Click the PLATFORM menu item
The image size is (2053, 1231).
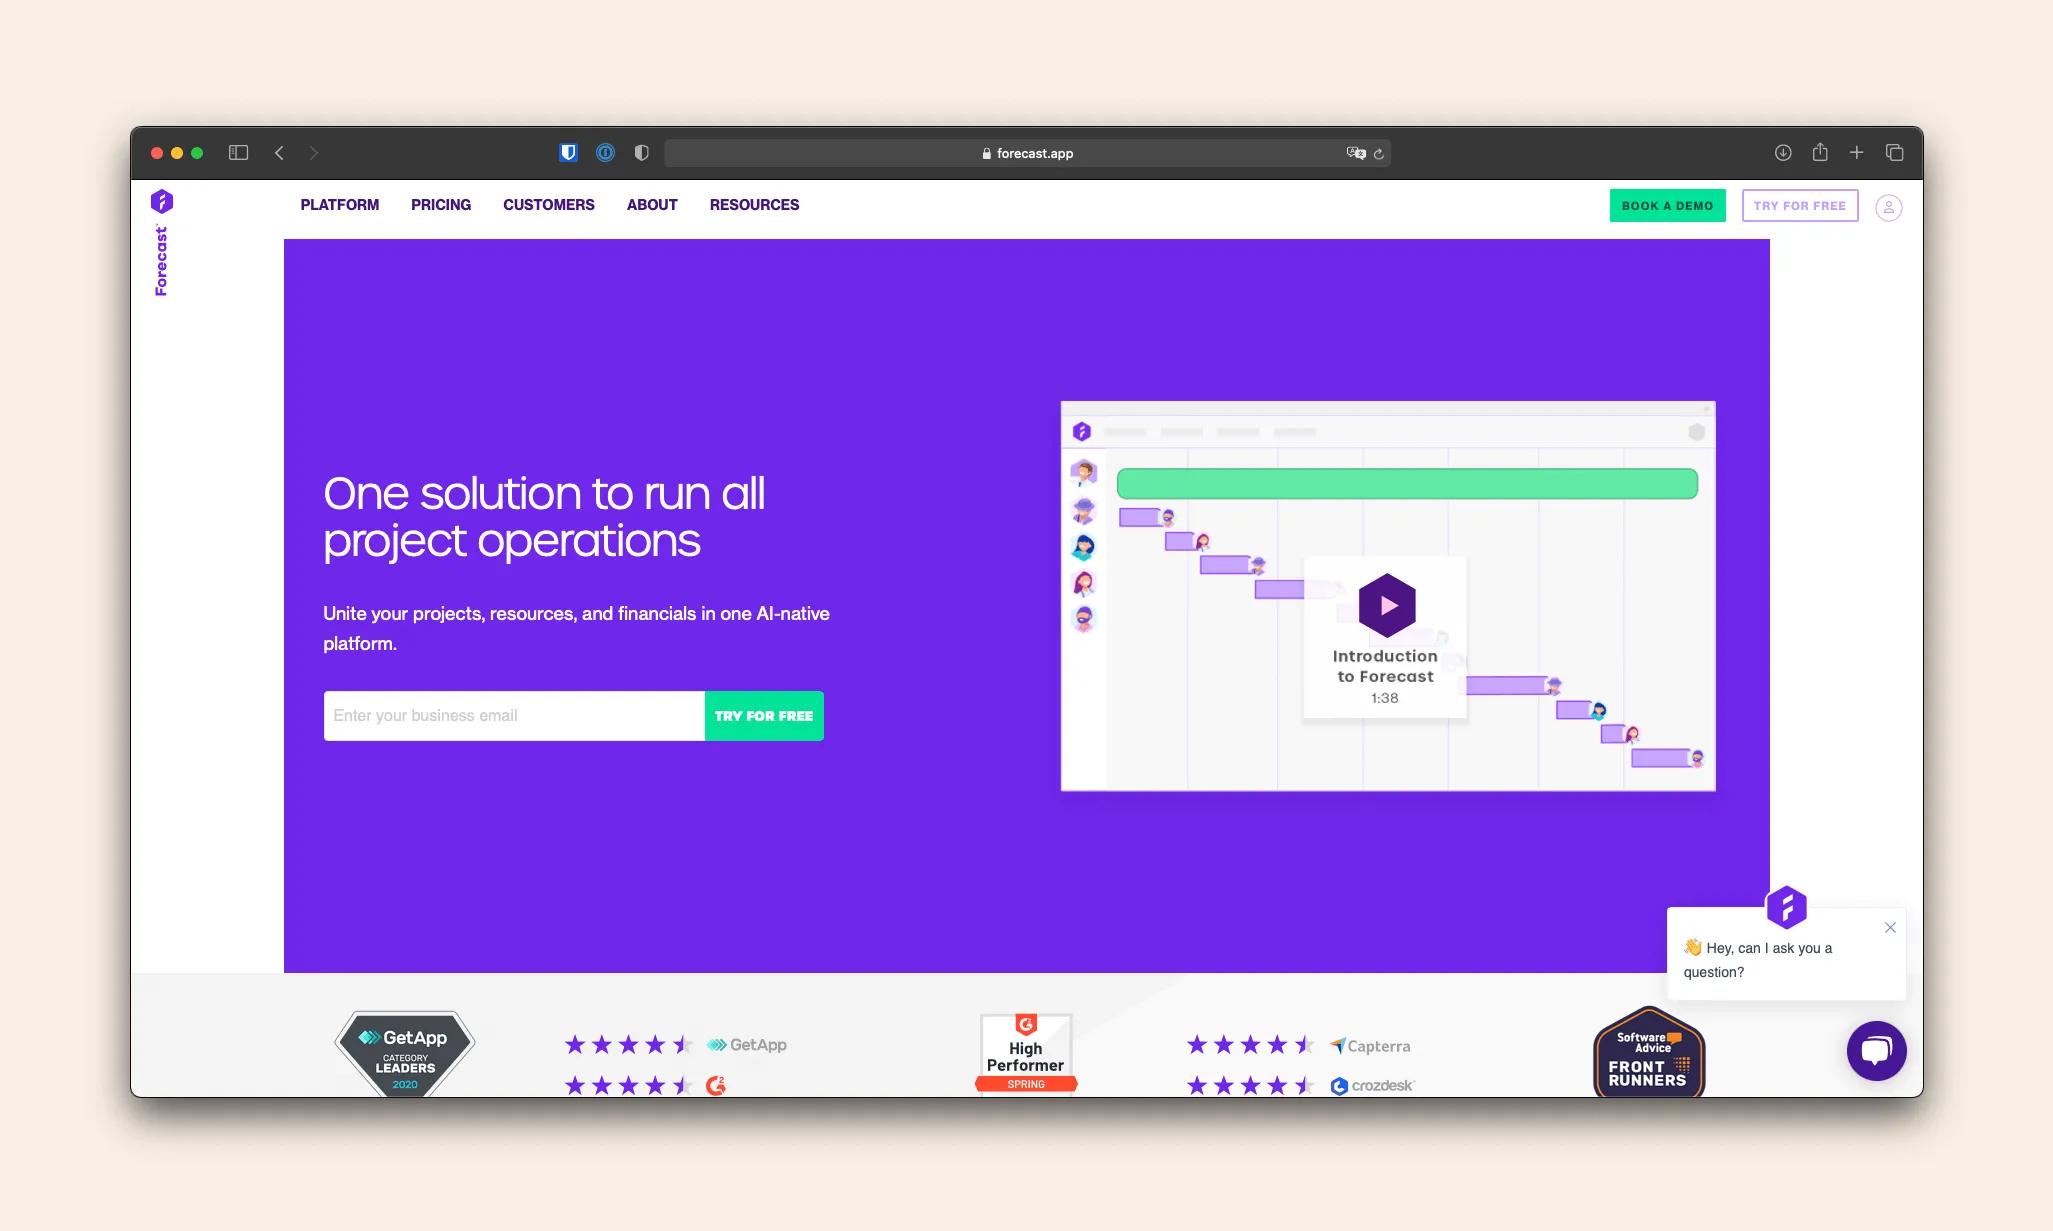(339, 204)
